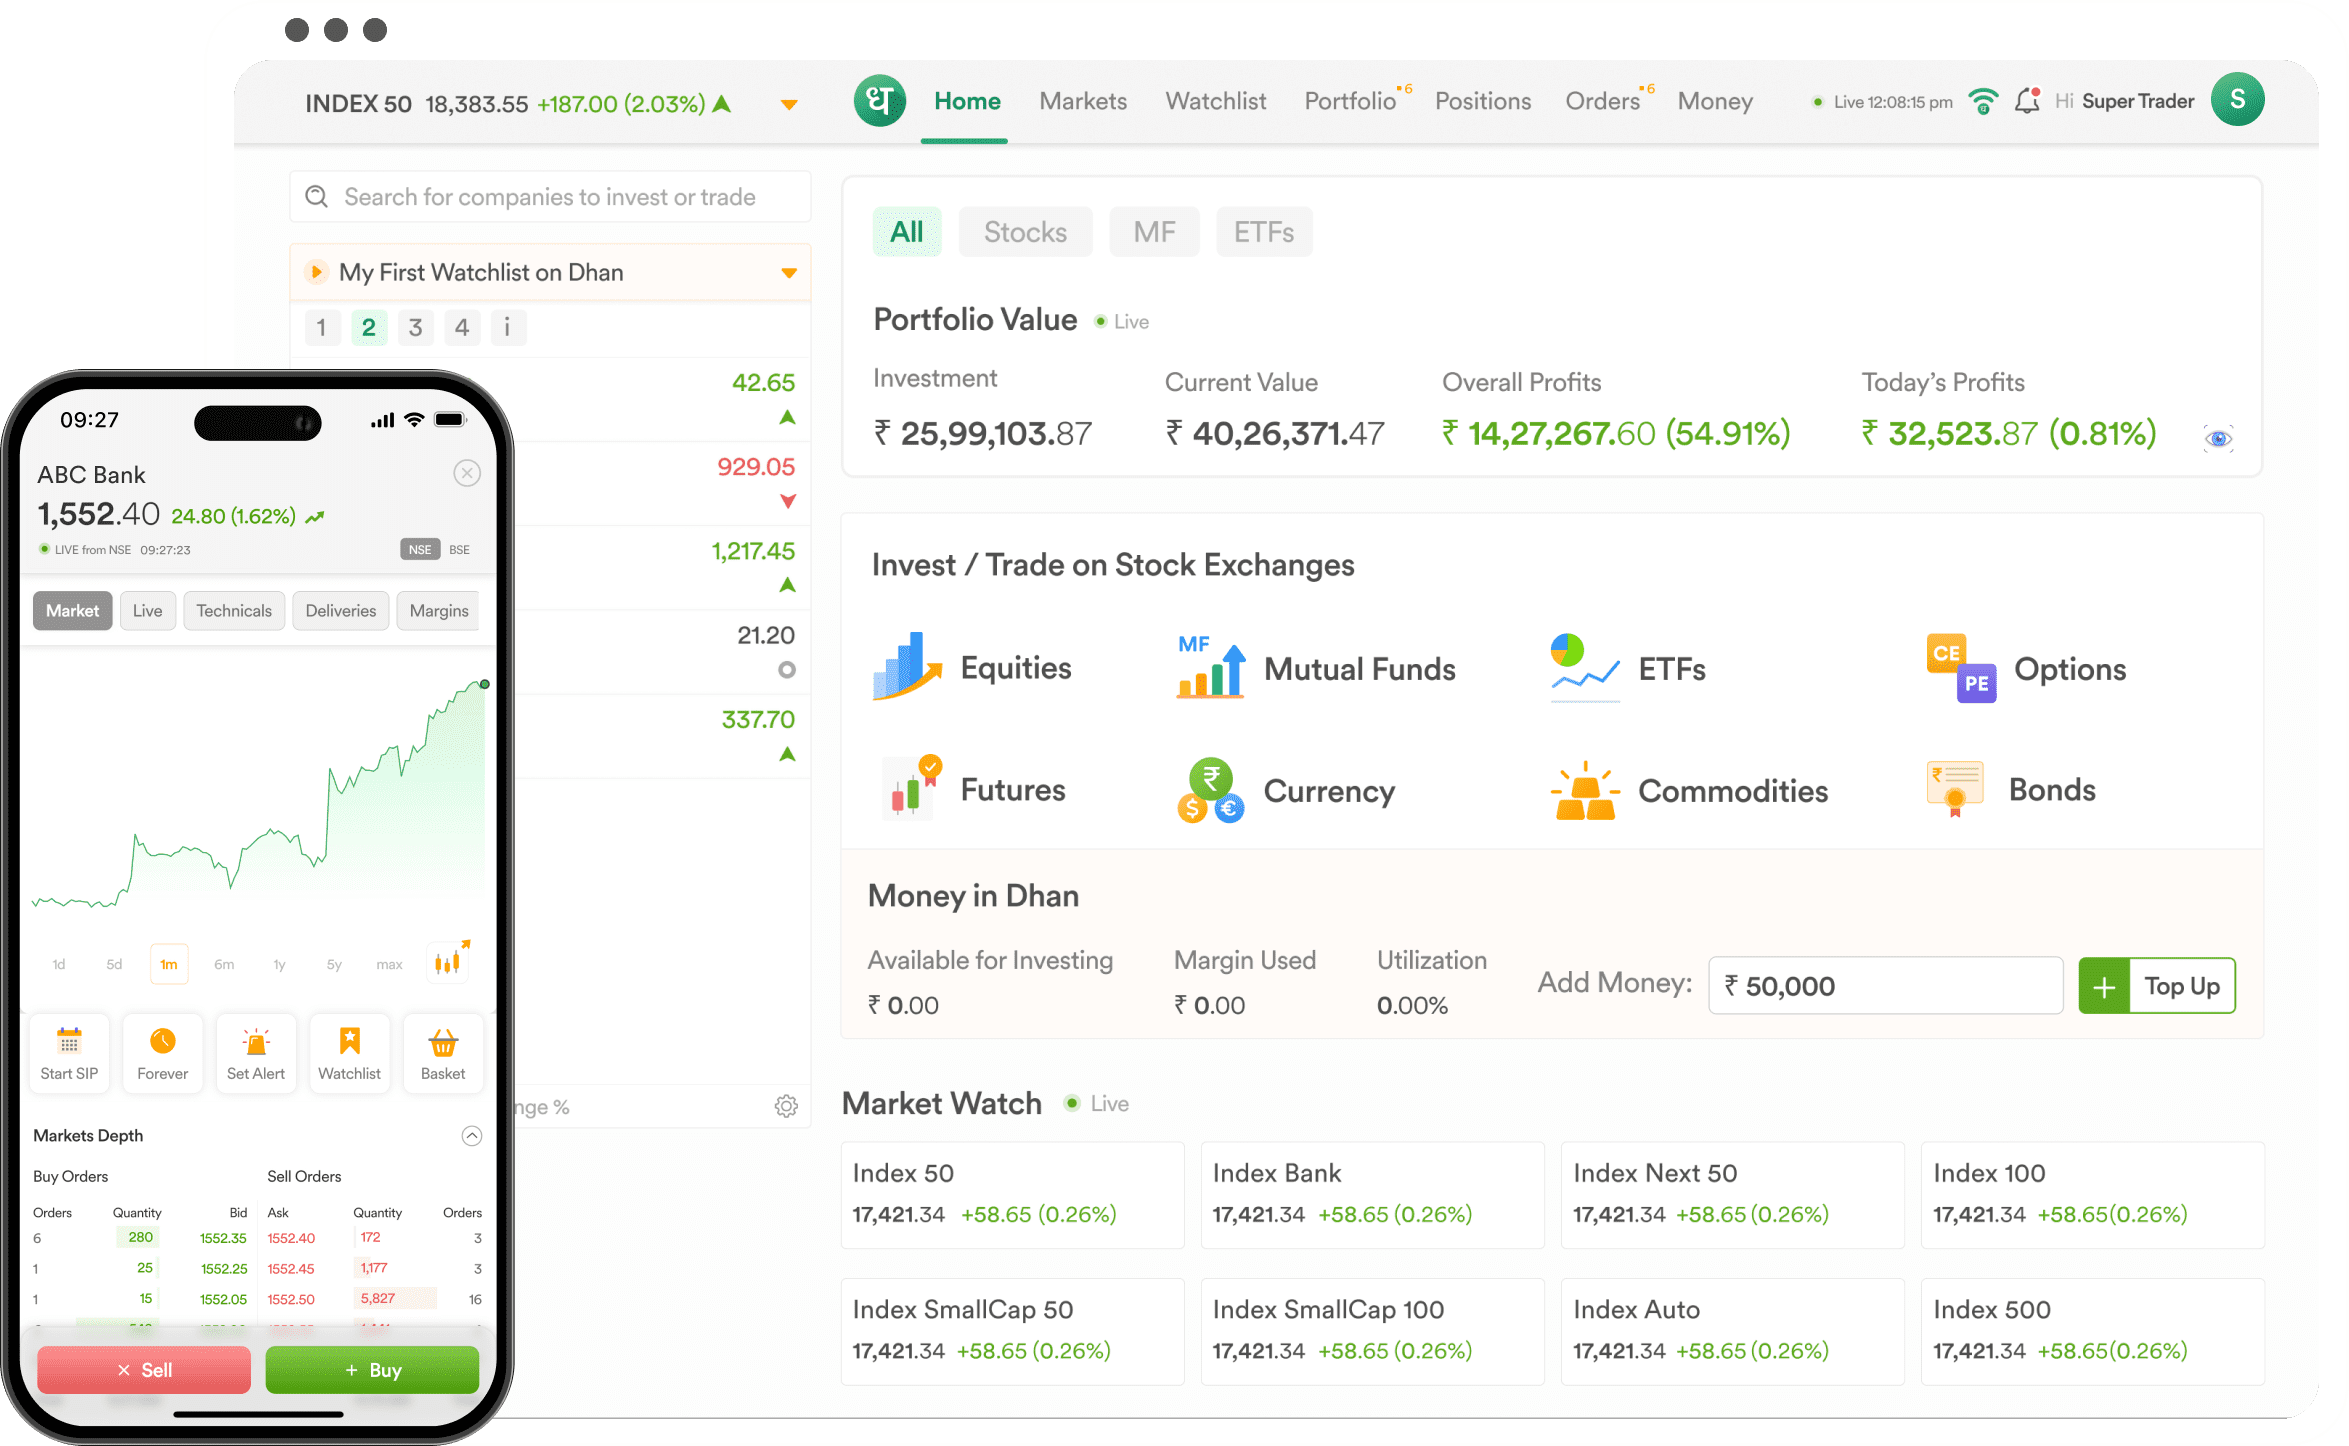Switch to Deliveries tab on phone
2349x1446 pixels.
point(340,610)
